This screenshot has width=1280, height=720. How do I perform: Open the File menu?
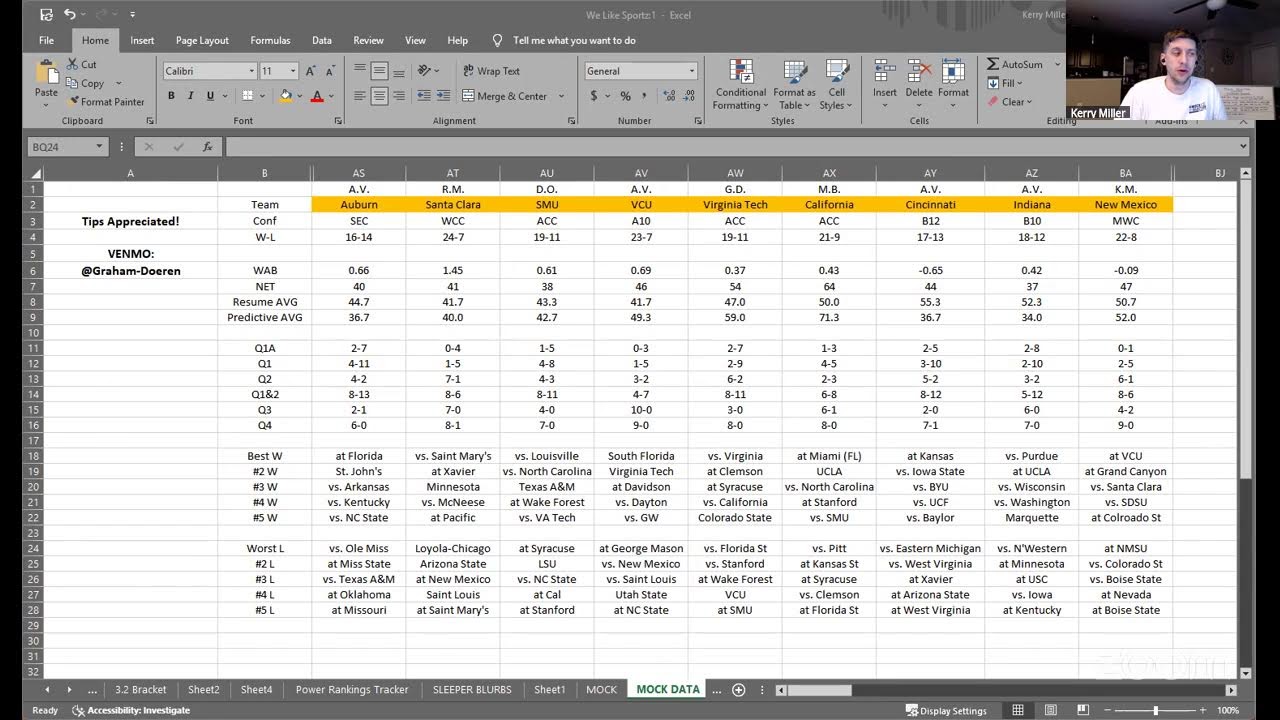point(46,41)
